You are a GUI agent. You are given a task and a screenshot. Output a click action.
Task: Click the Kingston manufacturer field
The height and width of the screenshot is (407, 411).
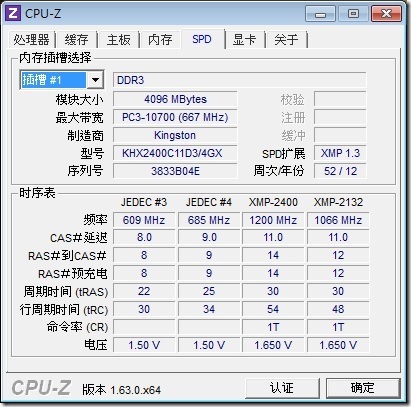click(175, 135)
